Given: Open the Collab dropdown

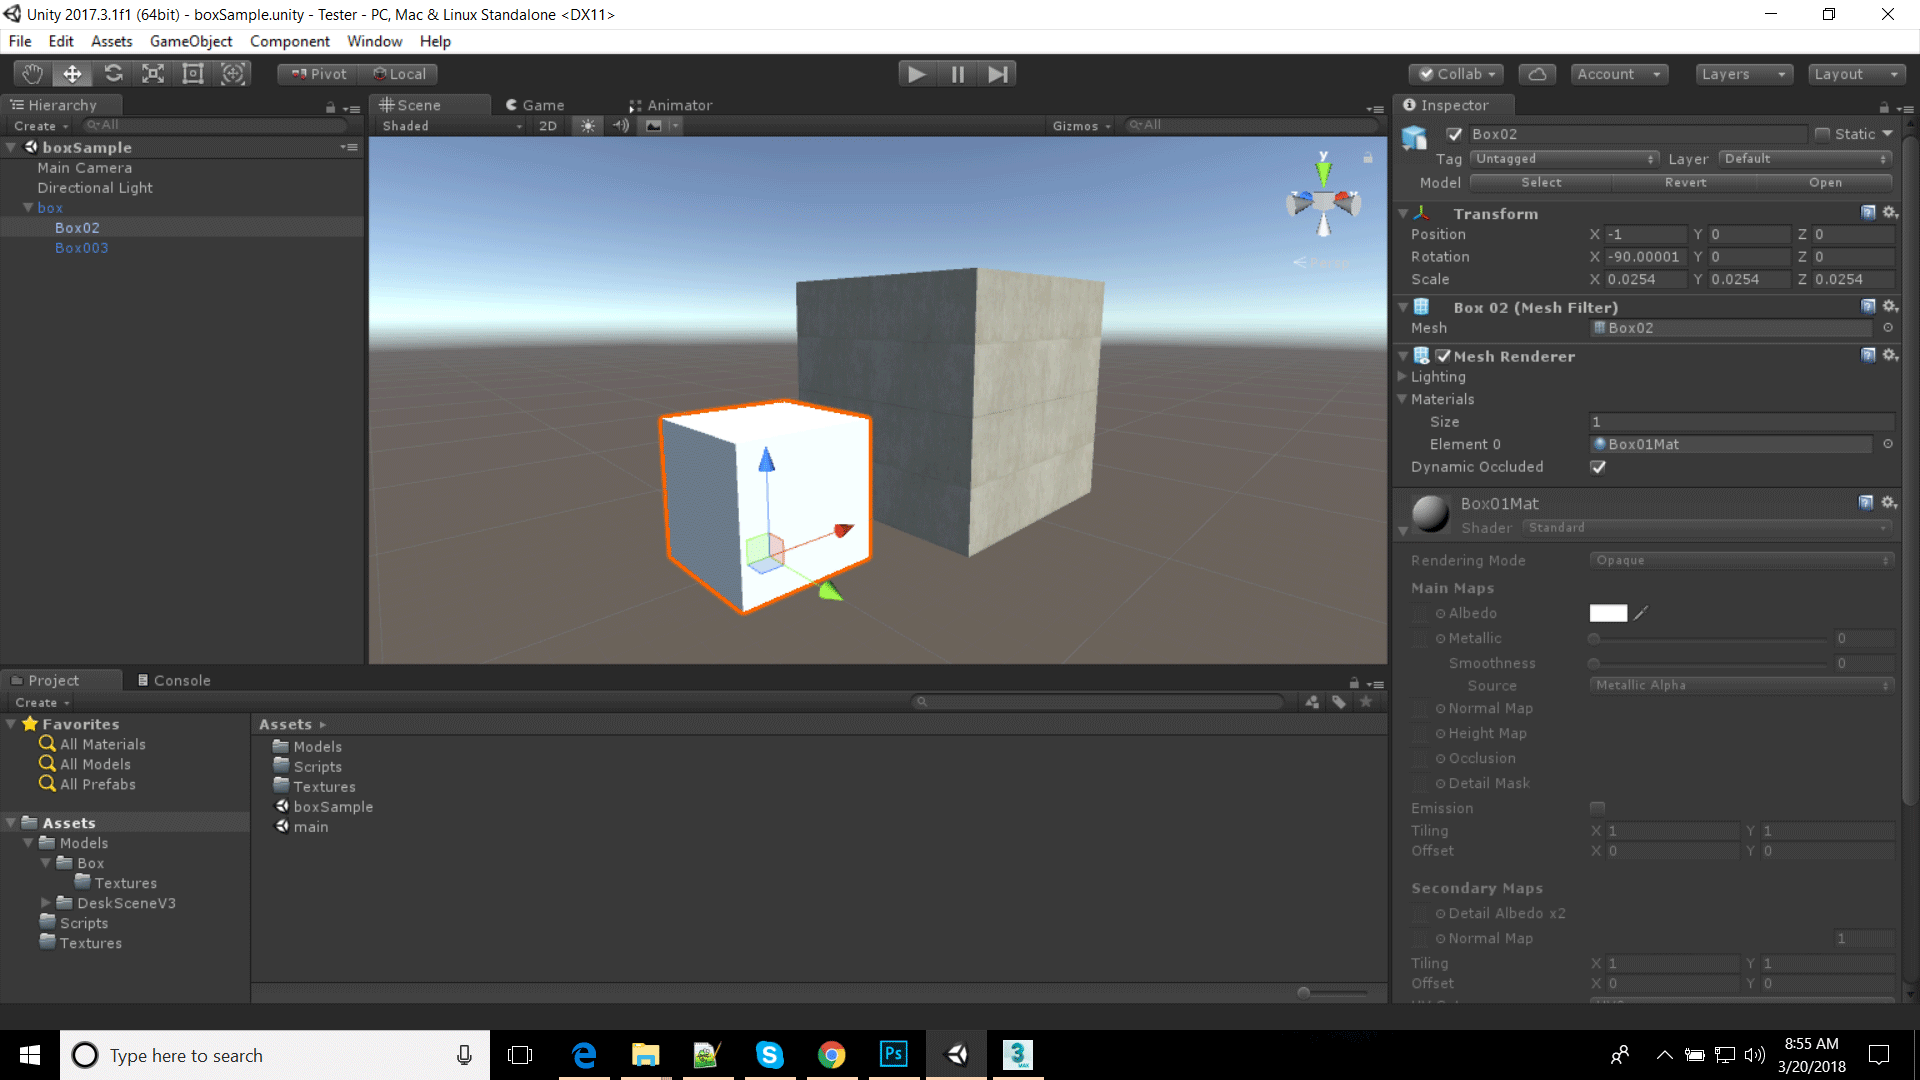Looking at the screenshot, I should tap(1457, 74).
